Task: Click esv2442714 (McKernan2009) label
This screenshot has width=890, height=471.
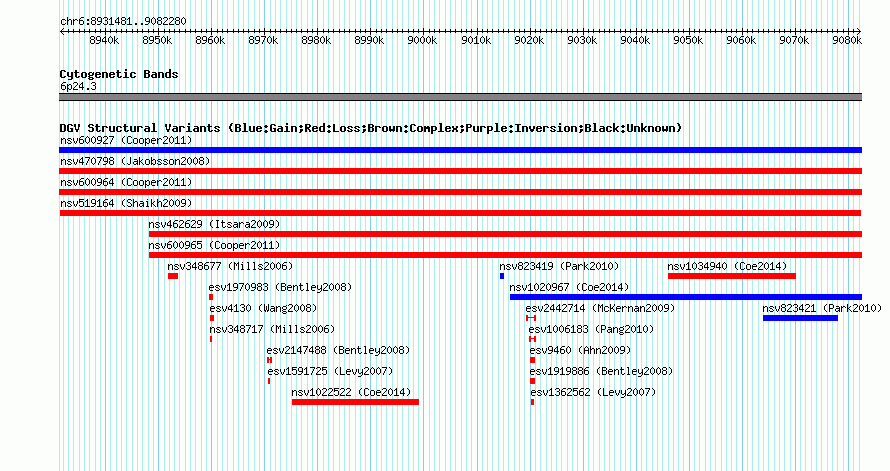Action: [x=601, y=308]
